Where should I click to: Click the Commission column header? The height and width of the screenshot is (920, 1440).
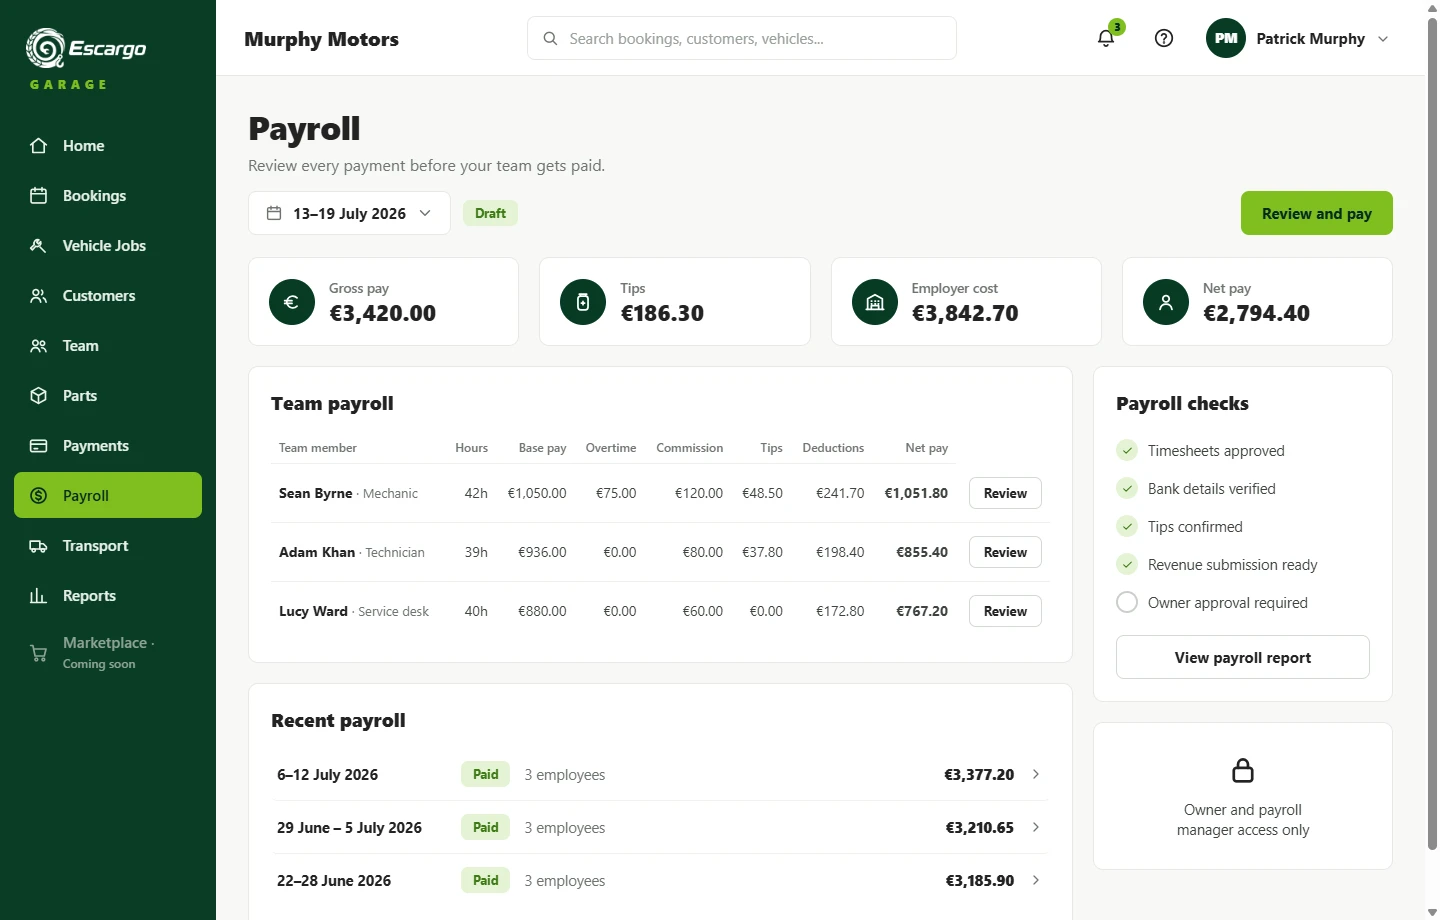coord(690,448)
